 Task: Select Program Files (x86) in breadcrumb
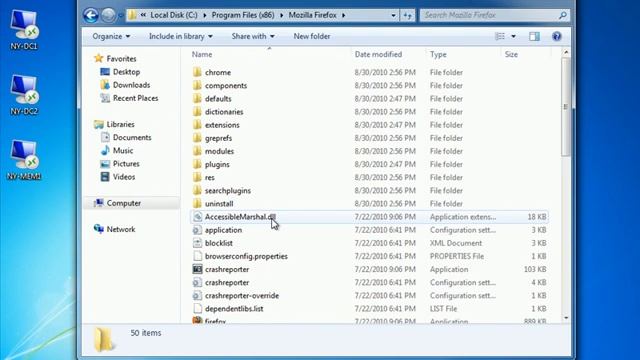click(x=243, y=15)
